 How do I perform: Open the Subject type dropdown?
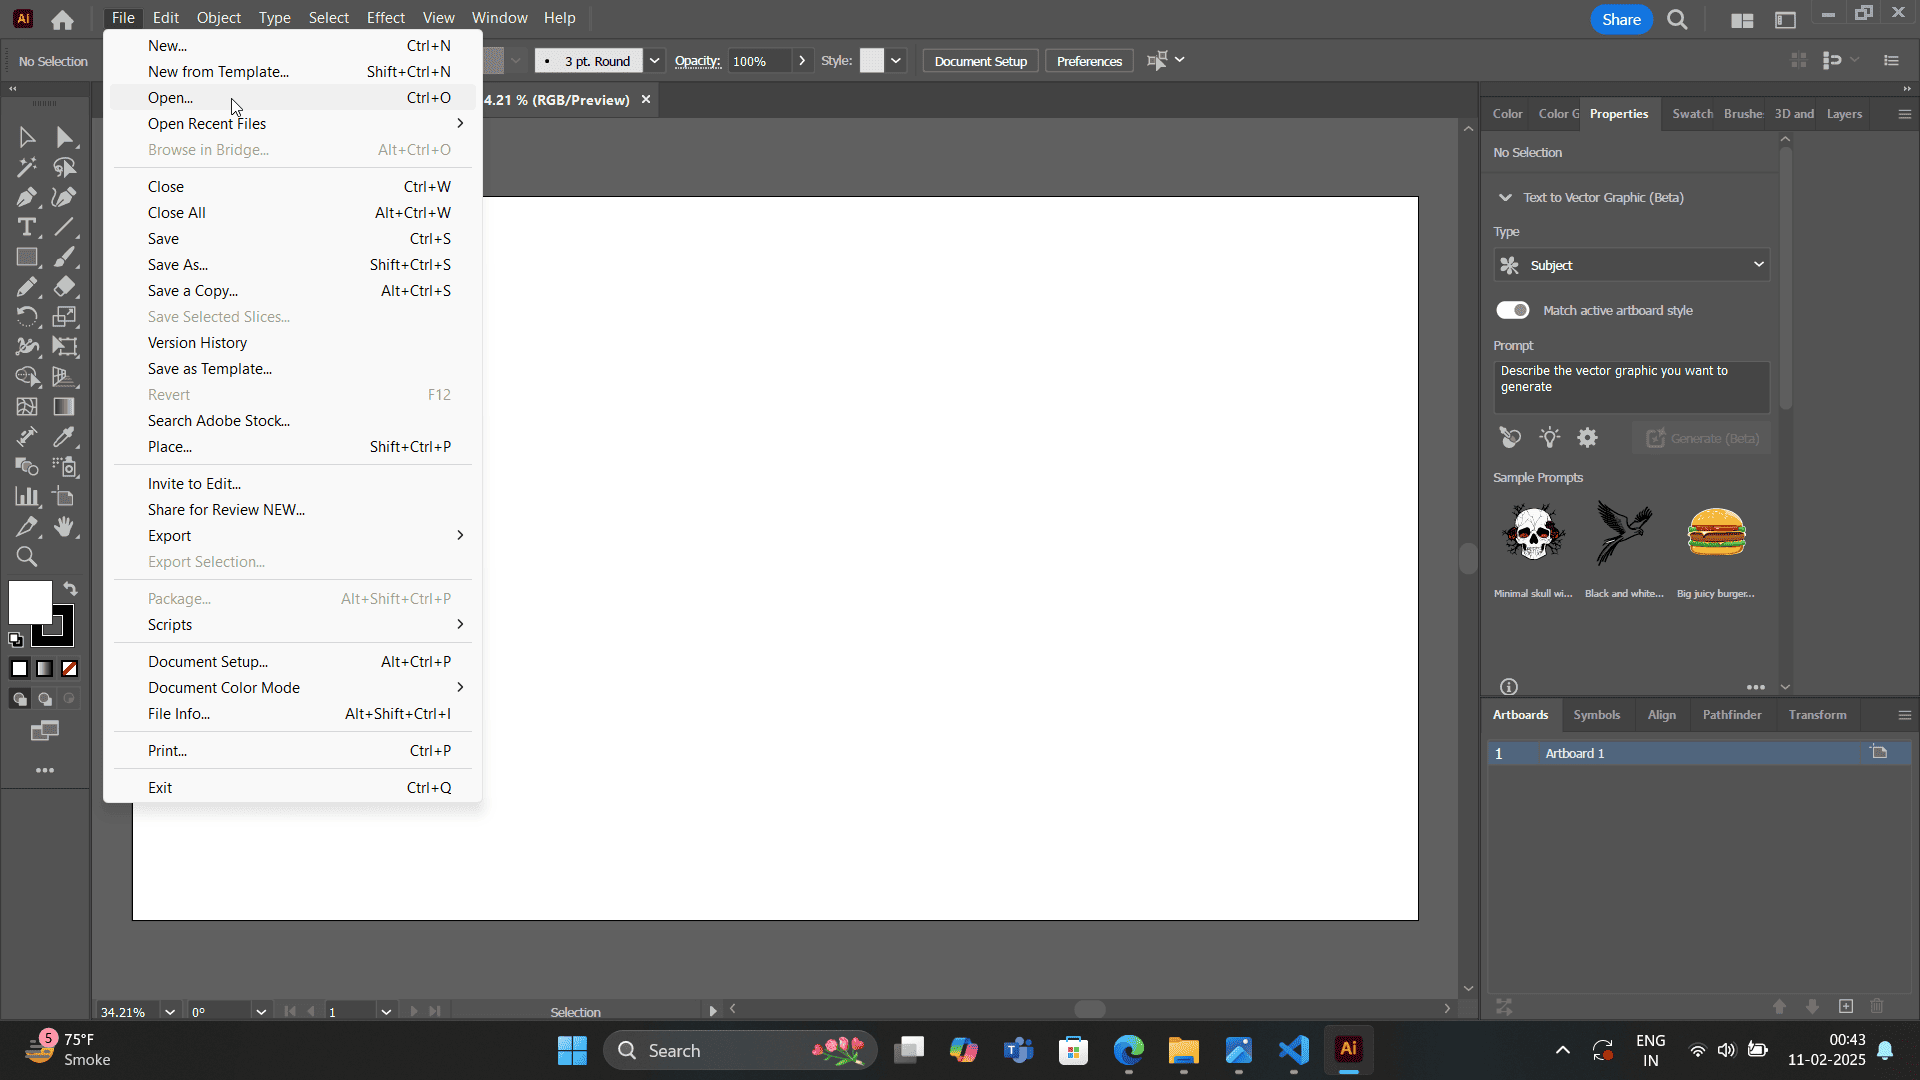[x=1632, y=265]
